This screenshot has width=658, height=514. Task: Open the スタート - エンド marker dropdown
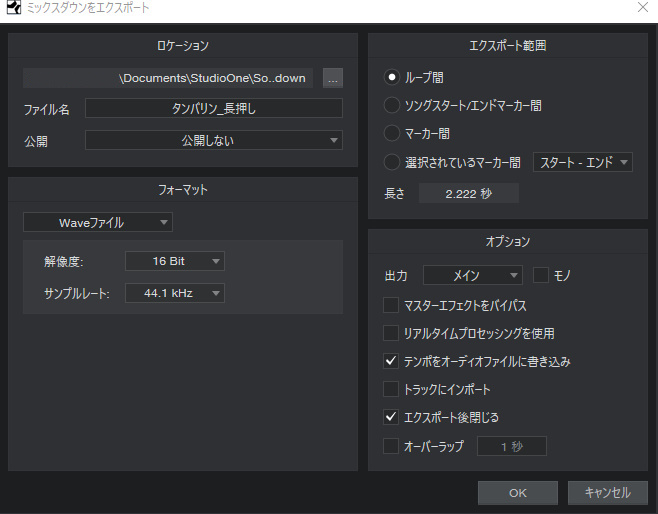tap(582, 162)
